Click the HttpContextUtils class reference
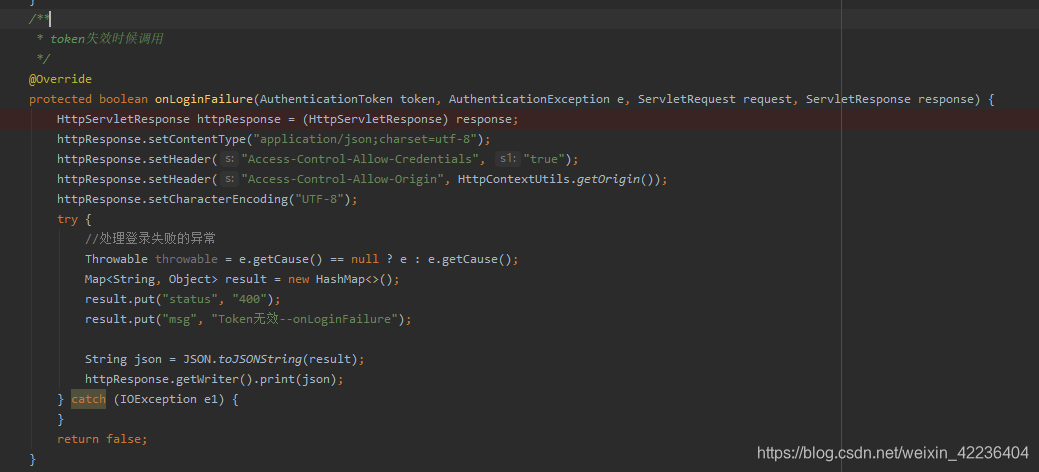 point(515,179)
